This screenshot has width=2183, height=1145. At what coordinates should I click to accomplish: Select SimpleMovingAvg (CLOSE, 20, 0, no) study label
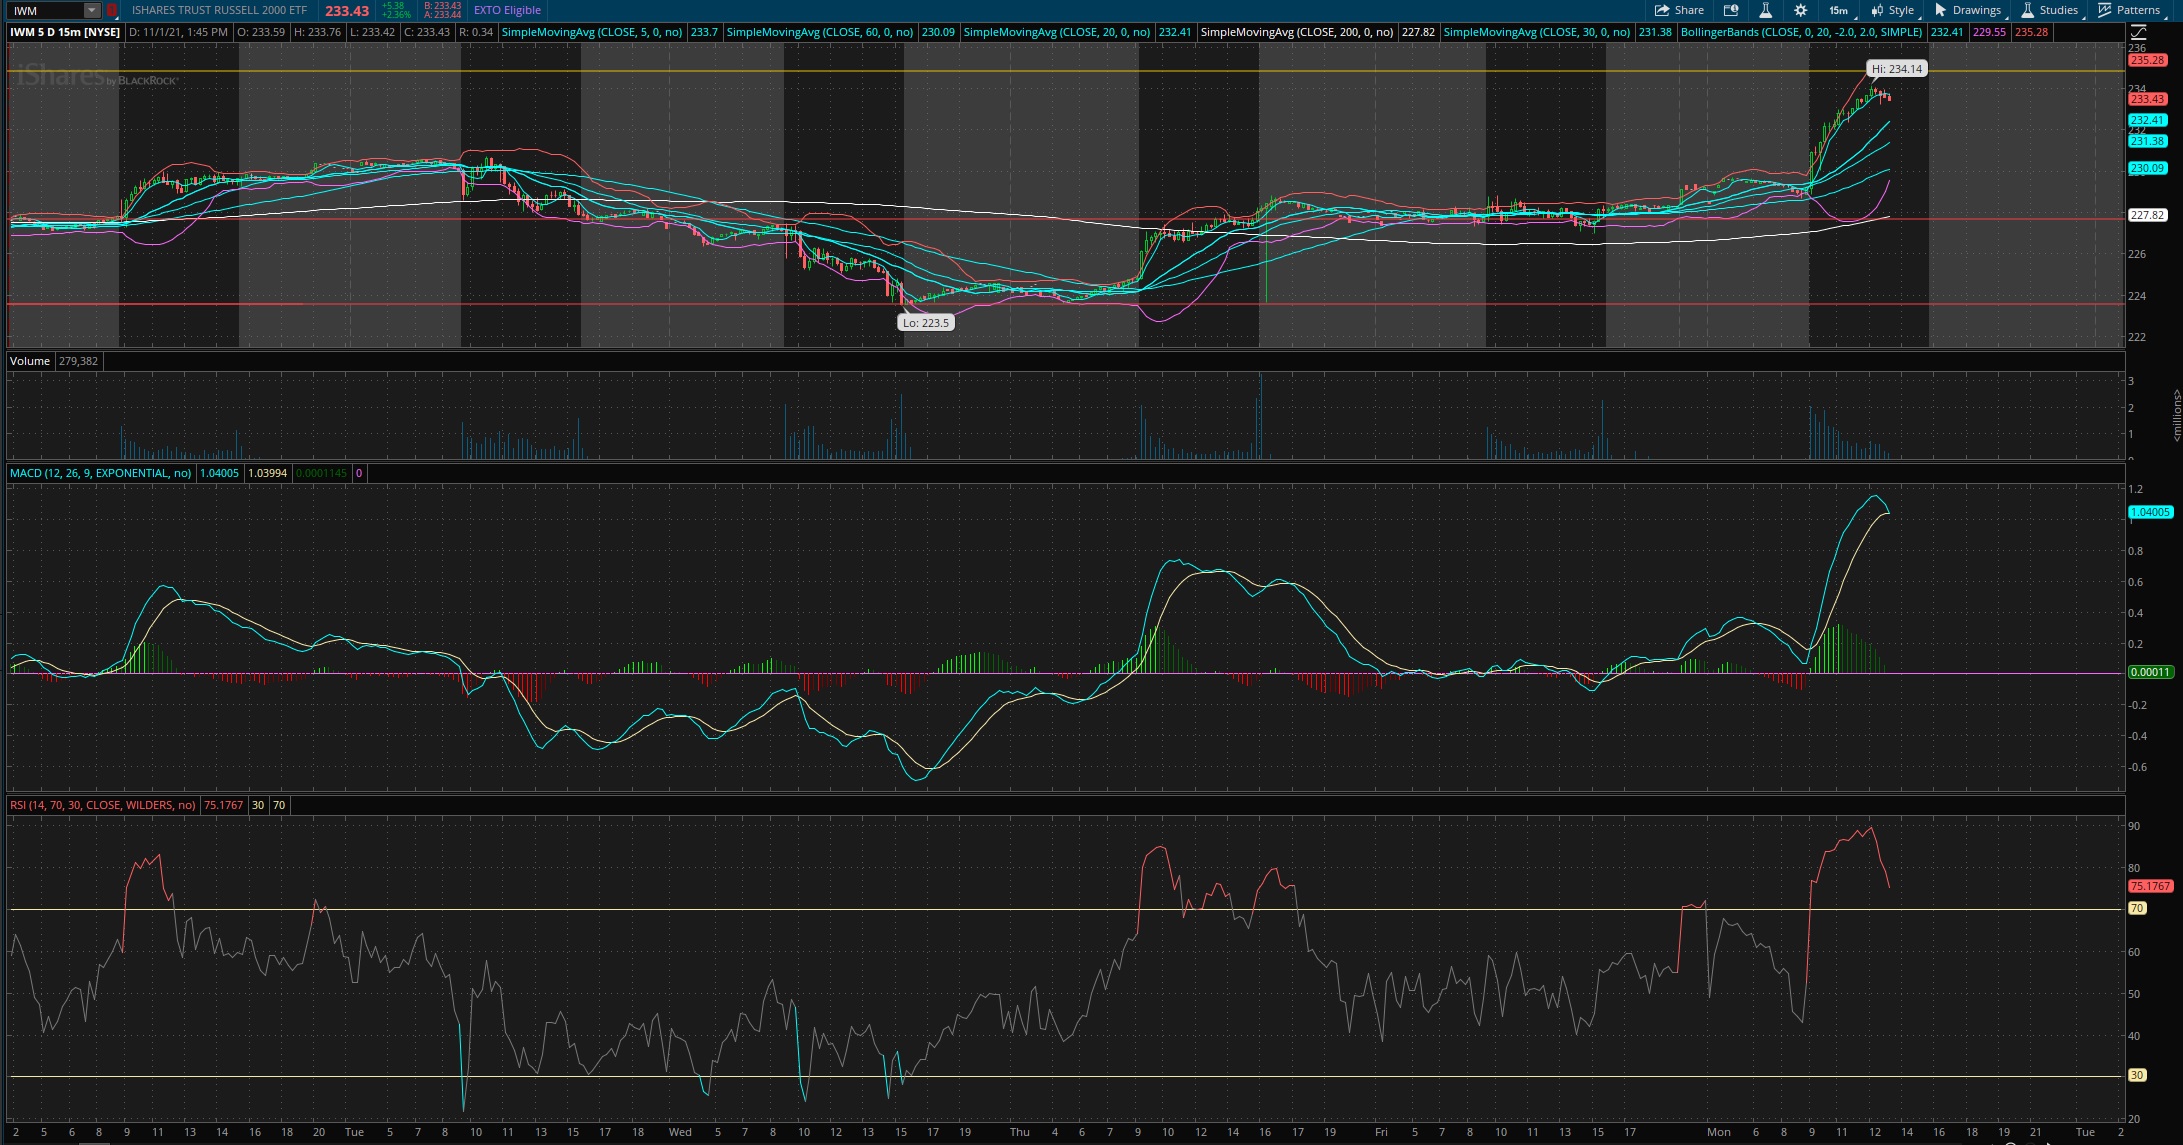[1056, 32]
